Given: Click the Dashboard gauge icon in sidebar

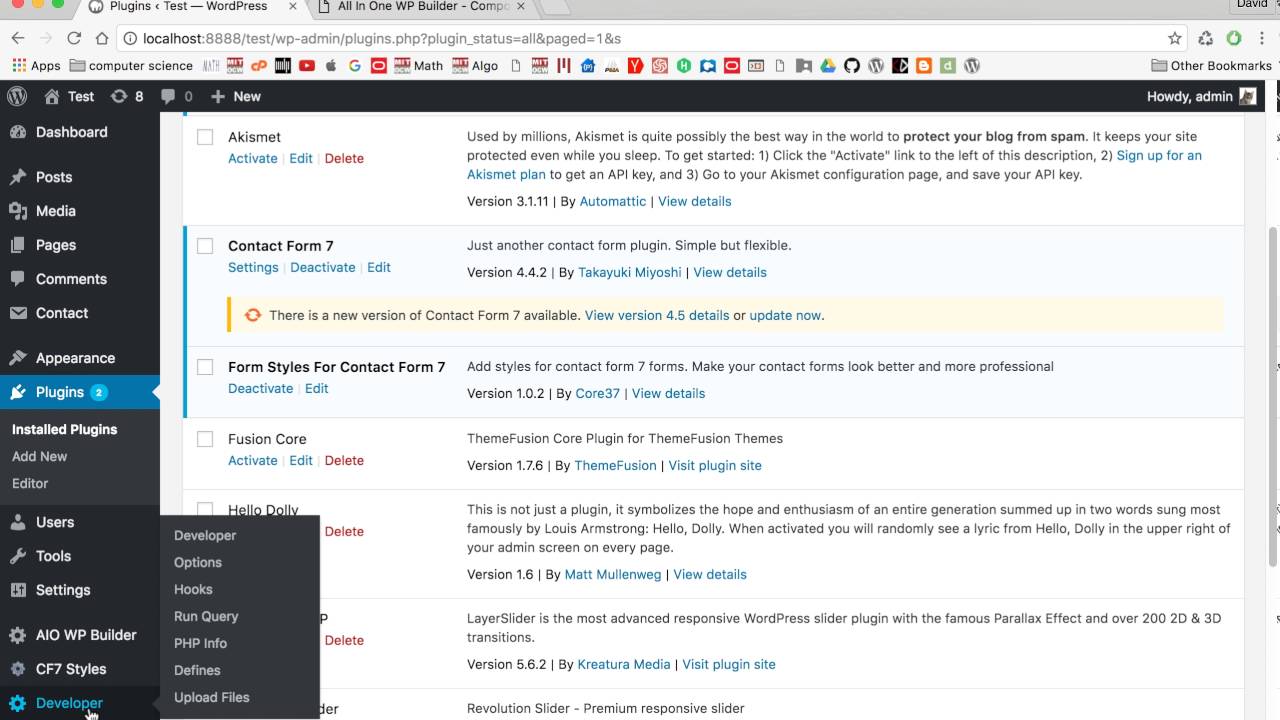Looking at the screenshot, I should click(18, 132).
